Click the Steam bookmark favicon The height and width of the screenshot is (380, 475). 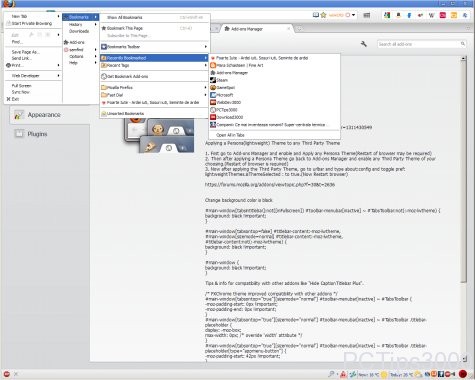(213, 80)
